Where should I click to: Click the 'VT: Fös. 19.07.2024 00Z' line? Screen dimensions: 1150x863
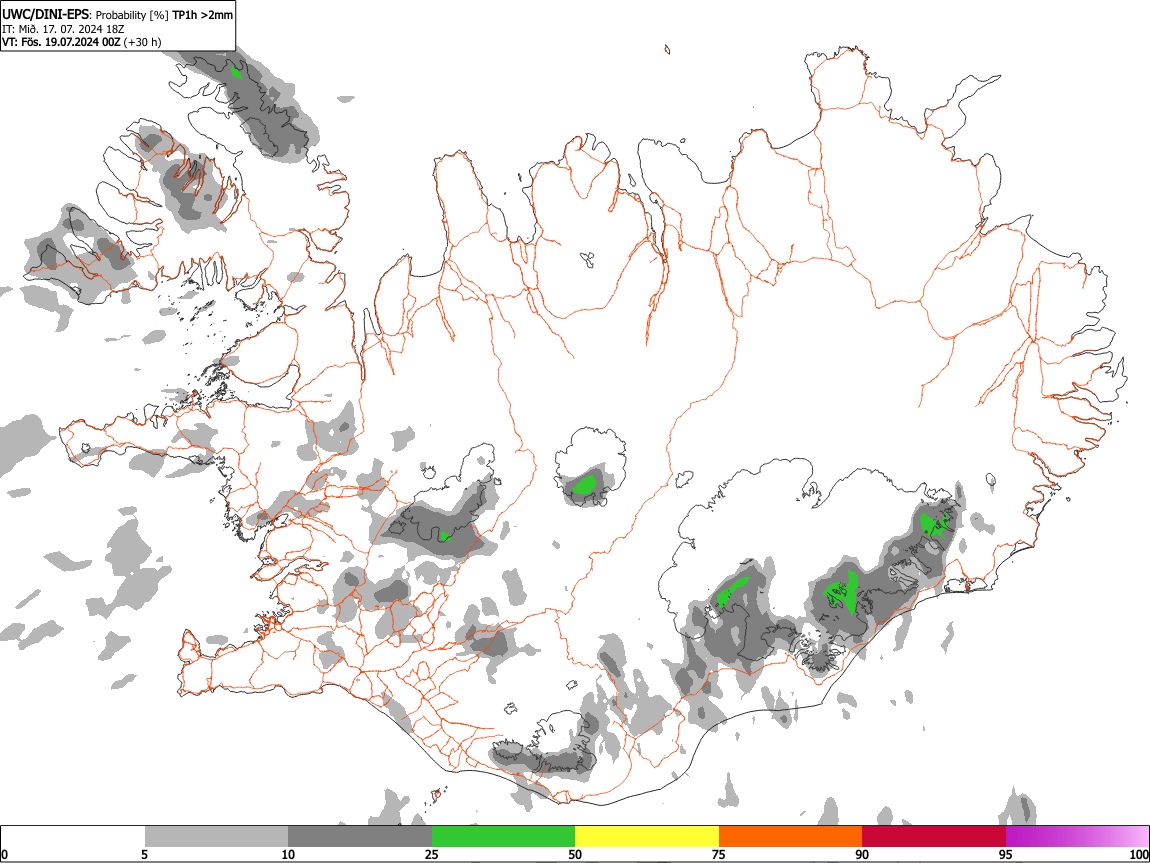tap(61, 42)
